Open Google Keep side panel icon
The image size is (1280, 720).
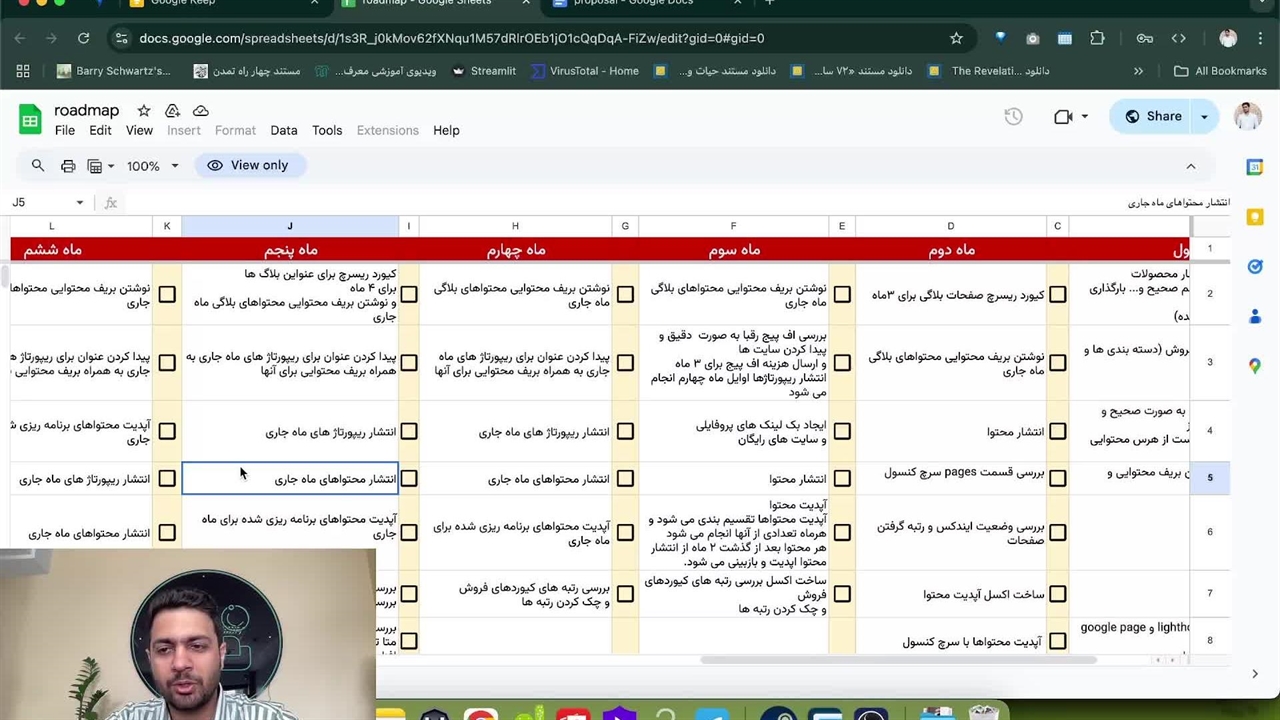pos(1255,217)
